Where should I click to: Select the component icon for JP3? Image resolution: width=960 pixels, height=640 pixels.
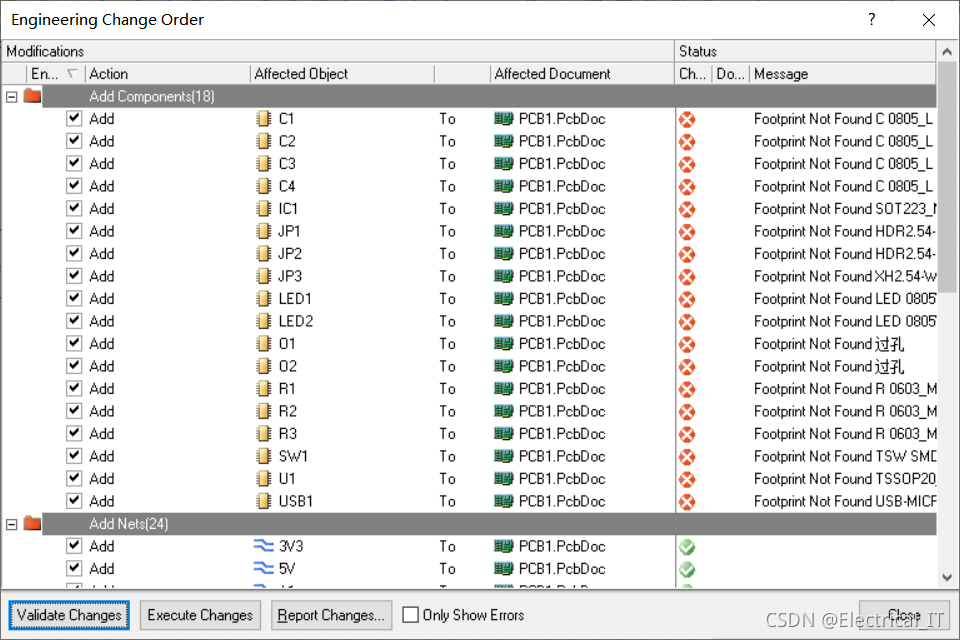(263, 276)
